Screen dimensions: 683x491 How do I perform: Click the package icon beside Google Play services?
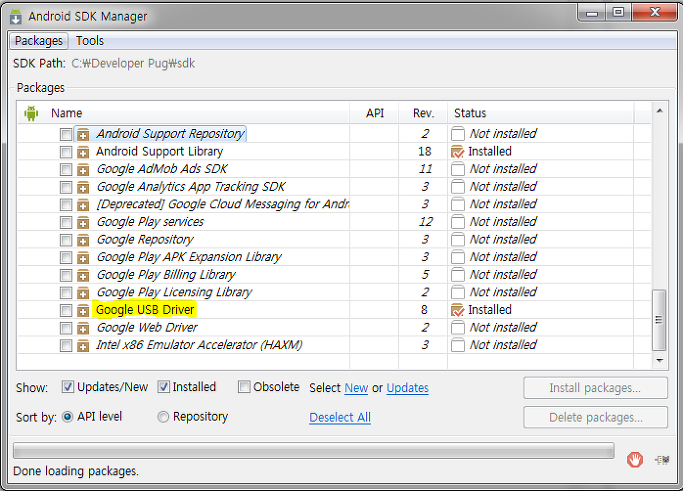point(83,223)
